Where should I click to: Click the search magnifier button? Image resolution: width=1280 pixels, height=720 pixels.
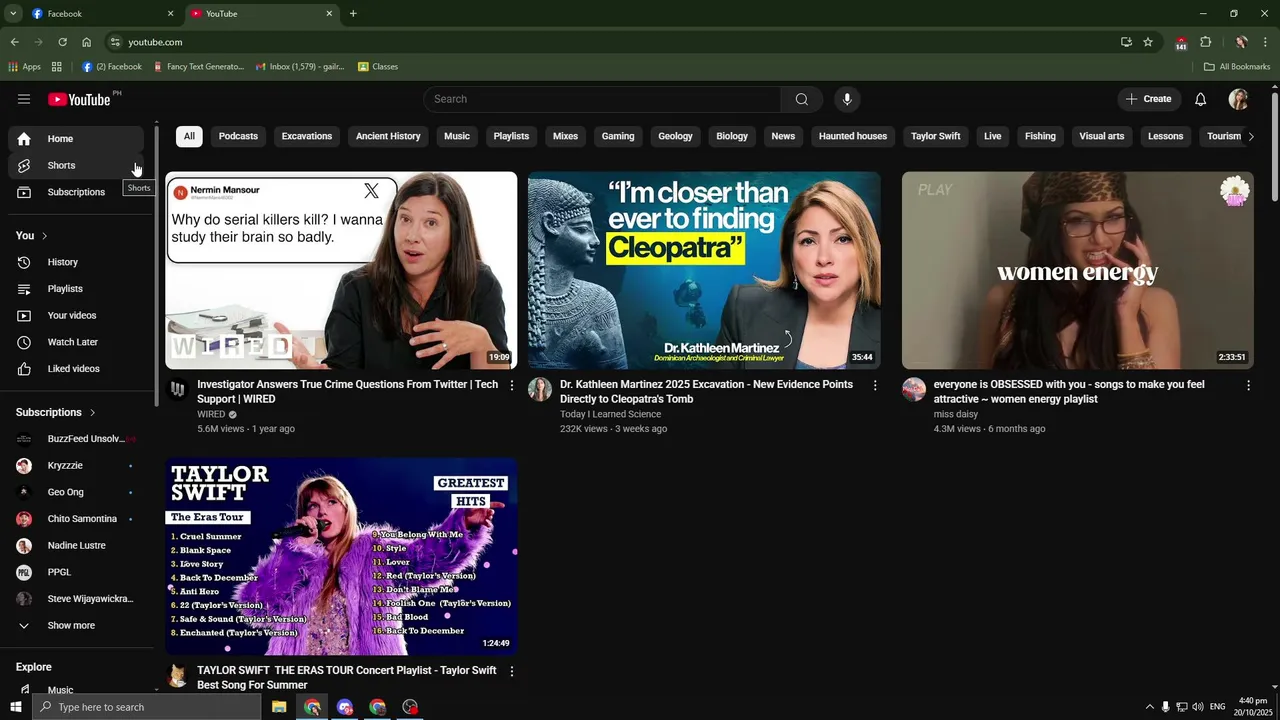802,99
